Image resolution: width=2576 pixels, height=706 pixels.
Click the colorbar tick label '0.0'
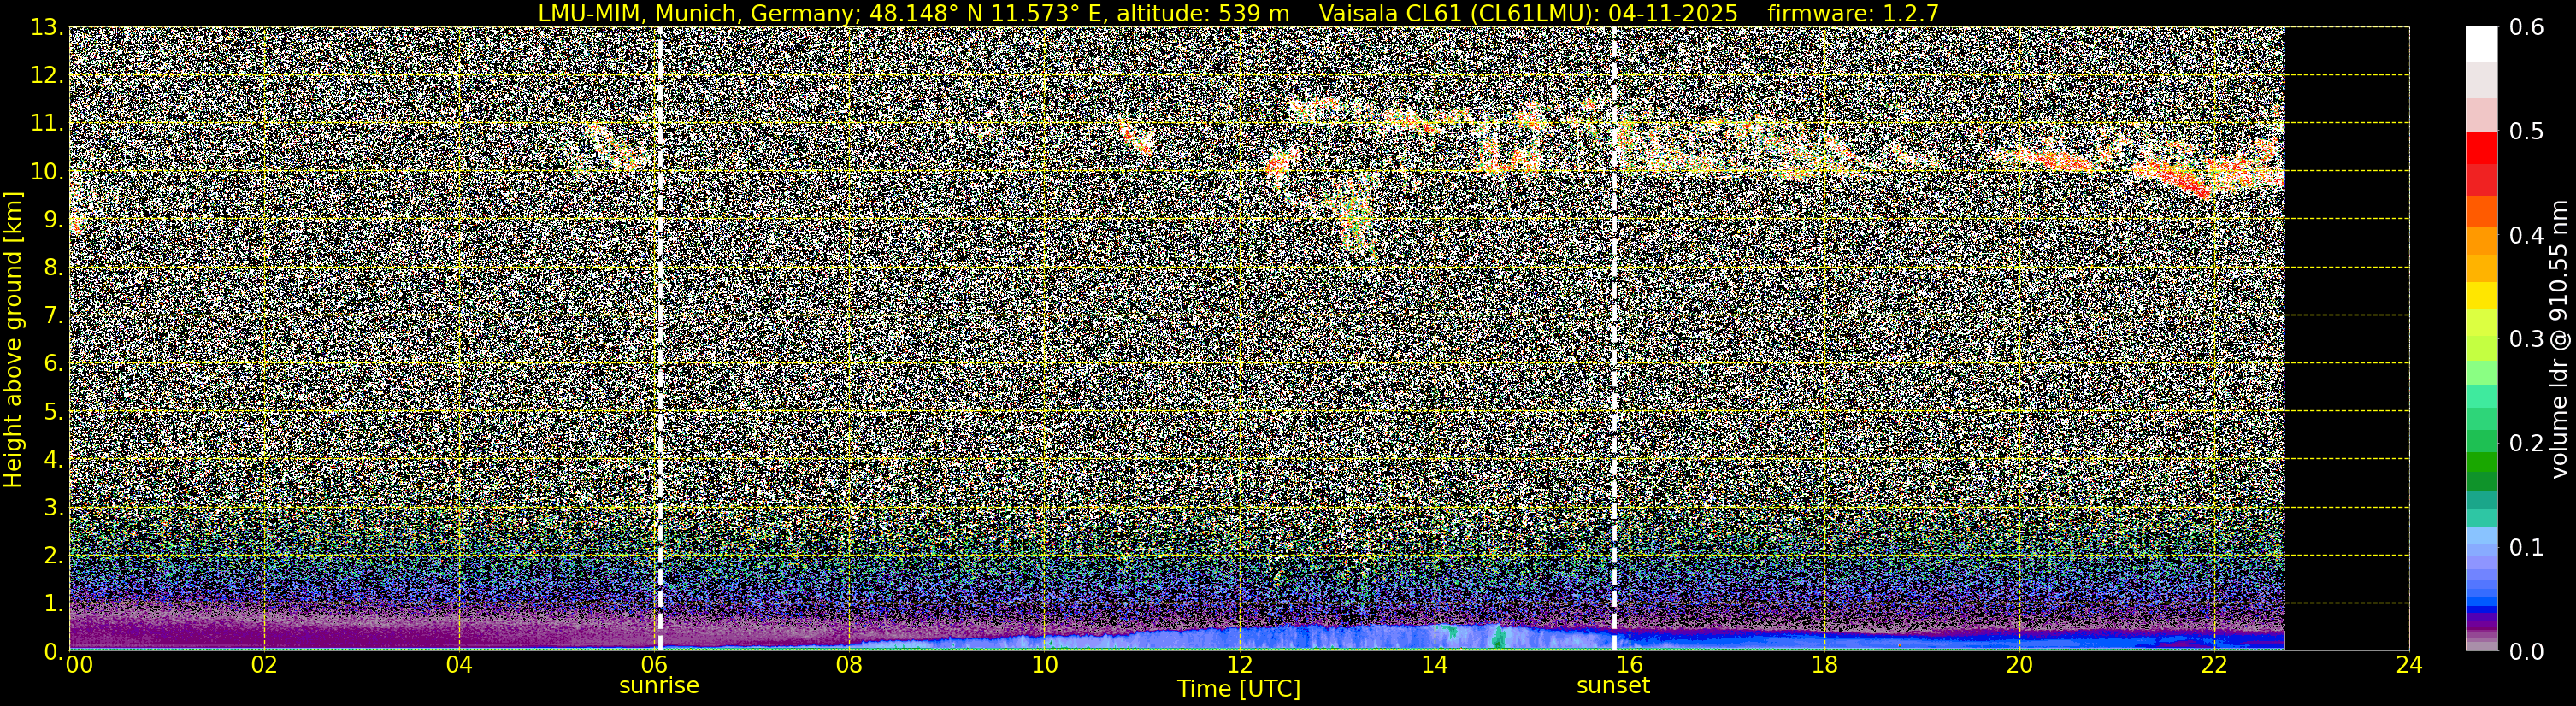[x=2527, y=652]
